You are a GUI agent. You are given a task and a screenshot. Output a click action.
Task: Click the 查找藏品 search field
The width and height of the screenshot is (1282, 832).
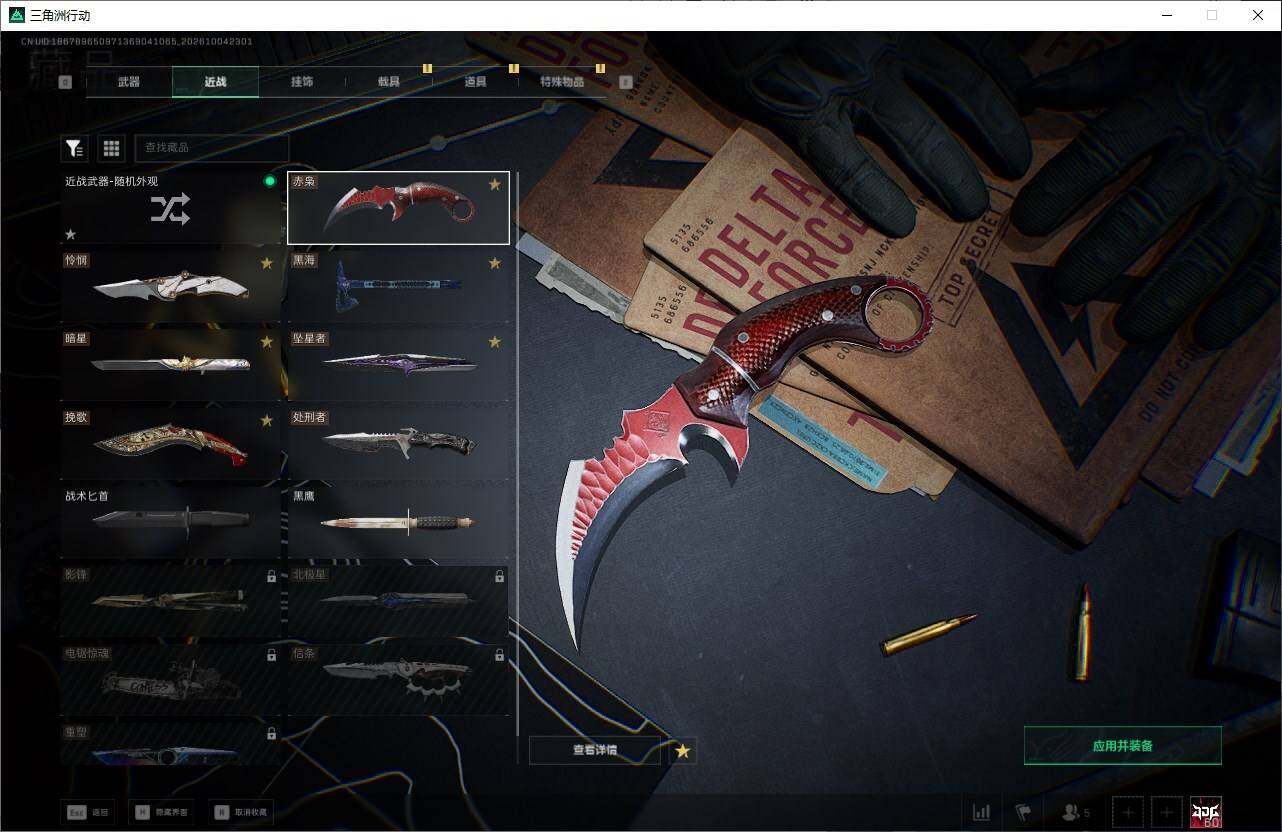point(212,148)
